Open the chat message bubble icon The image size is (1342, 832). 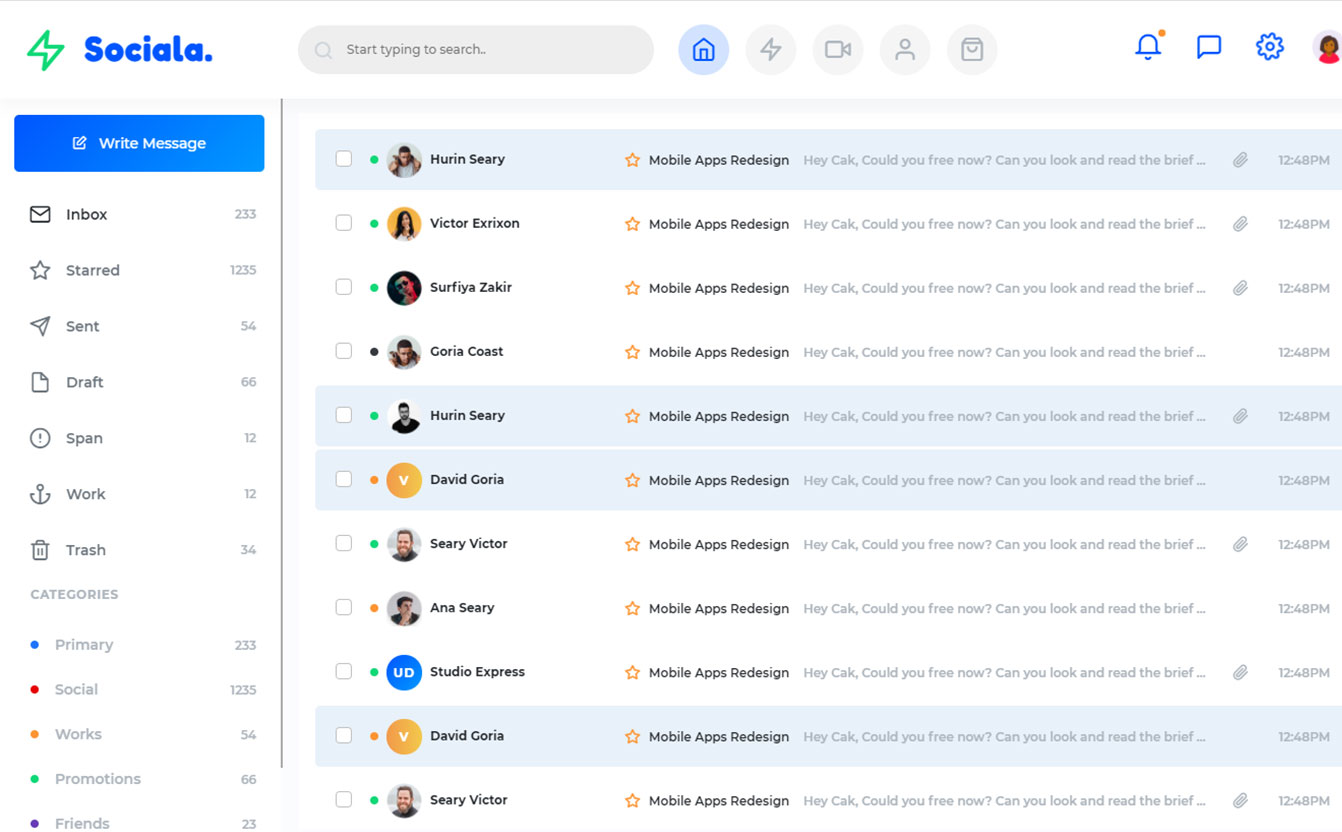[x=1209, y=47]
